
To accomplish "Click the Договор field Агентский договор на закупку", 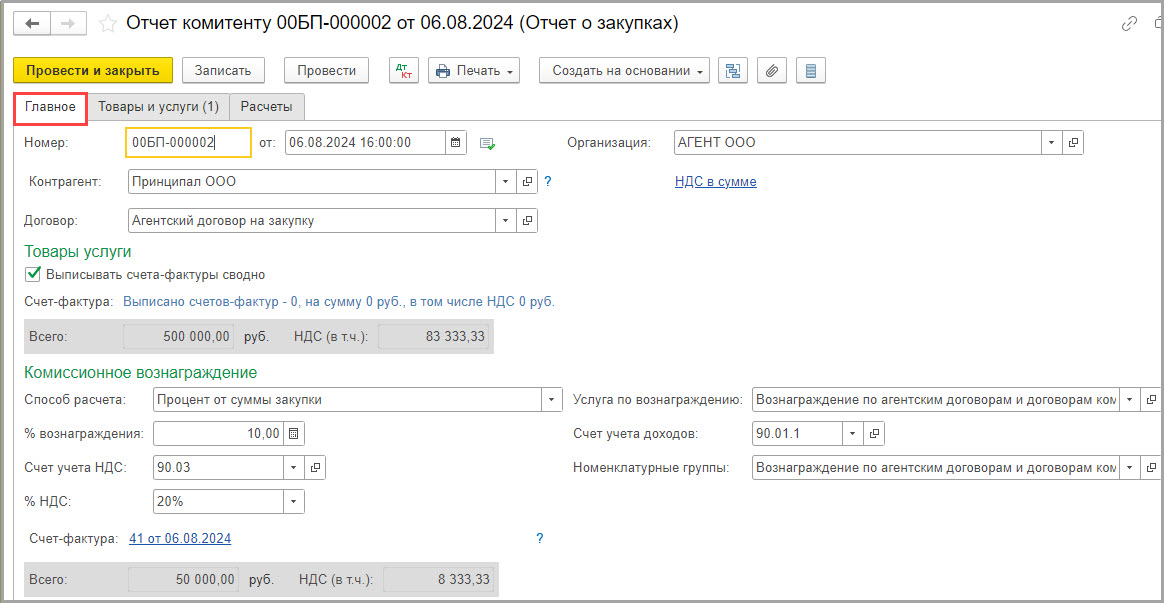I will [x=312, y=221].
